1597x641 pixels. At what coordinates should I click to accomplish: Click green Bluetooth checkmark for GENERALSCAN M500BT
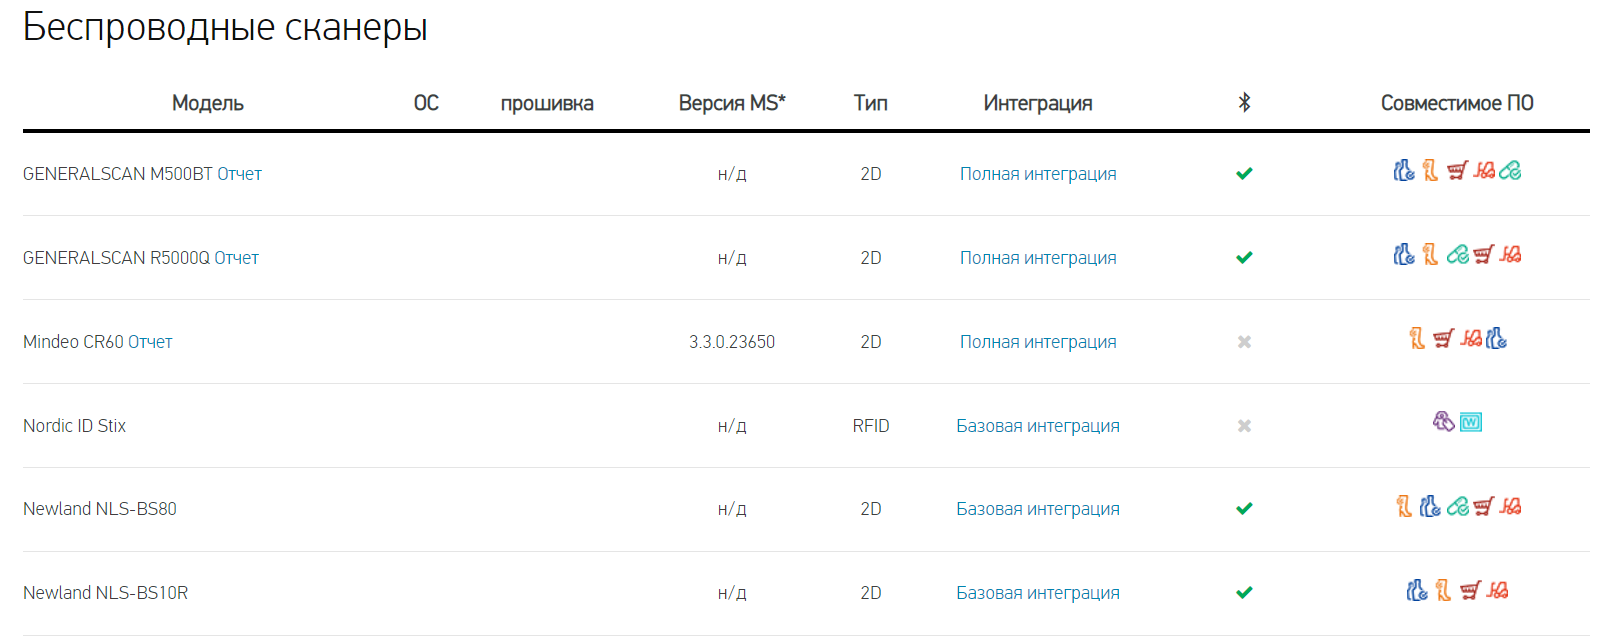coord(1244,174)
